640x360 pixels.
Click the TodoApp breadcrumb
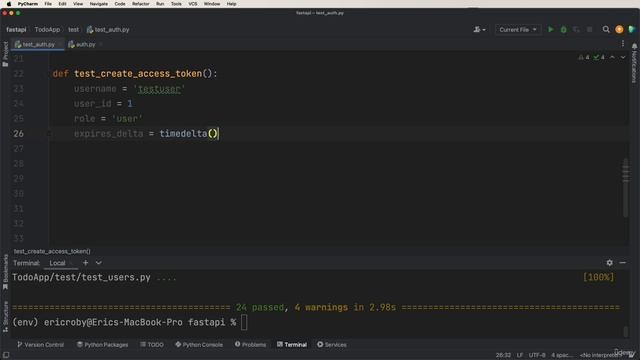tap(47, 29)
